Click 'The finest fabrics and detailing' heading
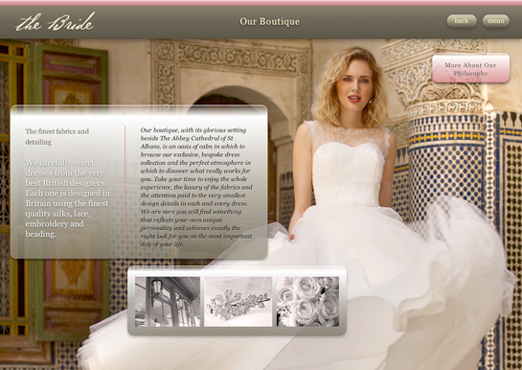The width and height of the screenshot is (522, 370). pyautogui.click(x=57, y=137)
